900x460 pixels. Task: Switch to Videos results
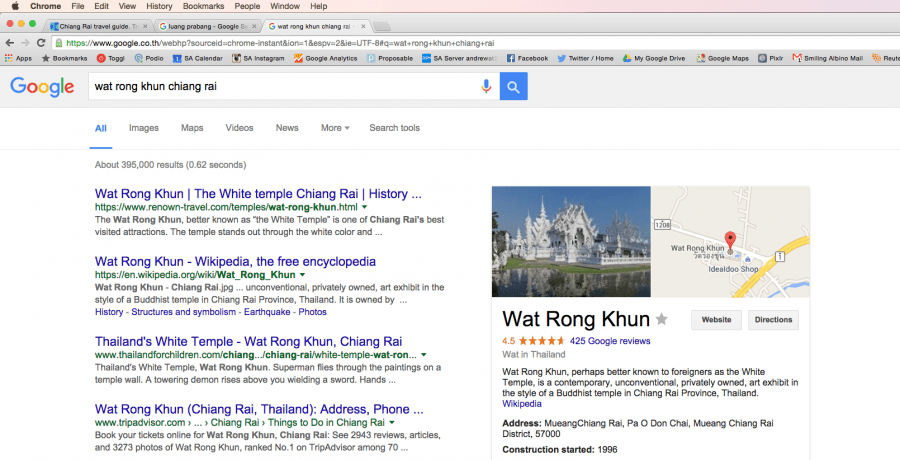pyautogui.click(x=239, y=128)
